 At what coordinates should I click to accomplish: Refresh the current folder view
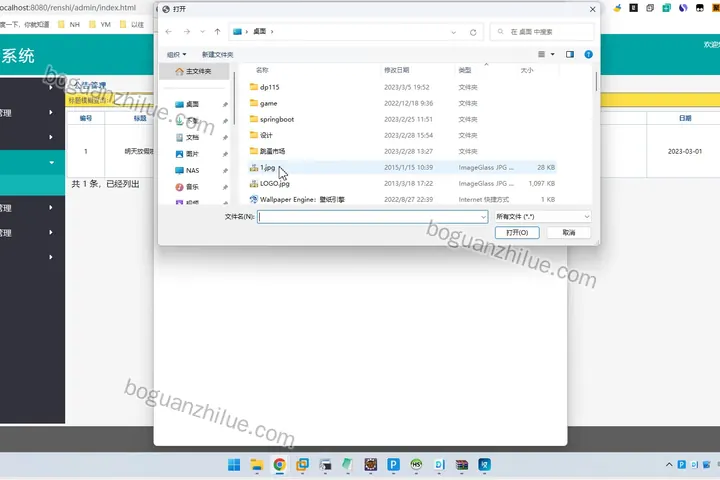473,32
